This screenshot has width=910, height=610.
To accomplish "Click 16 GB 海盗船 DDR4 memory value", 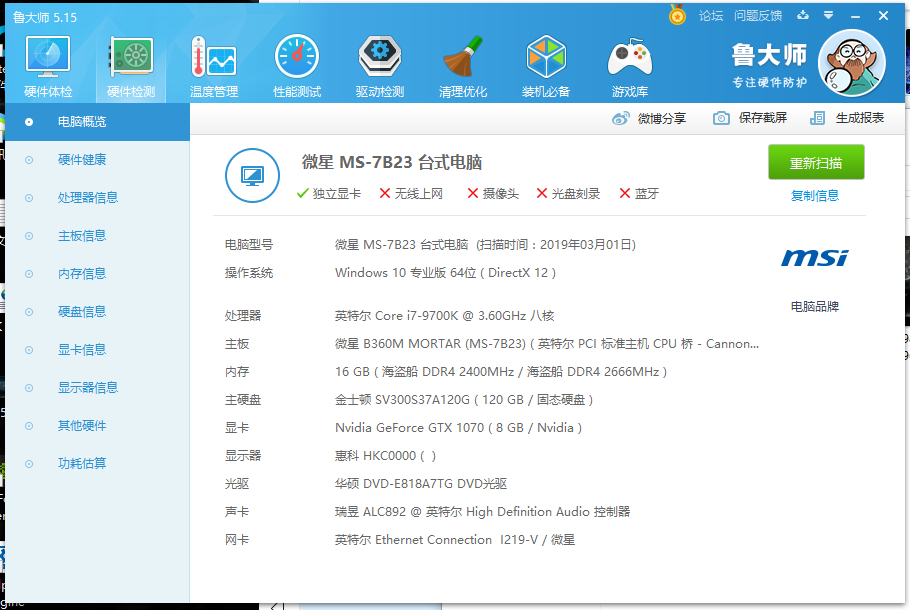I will (501, 372).
